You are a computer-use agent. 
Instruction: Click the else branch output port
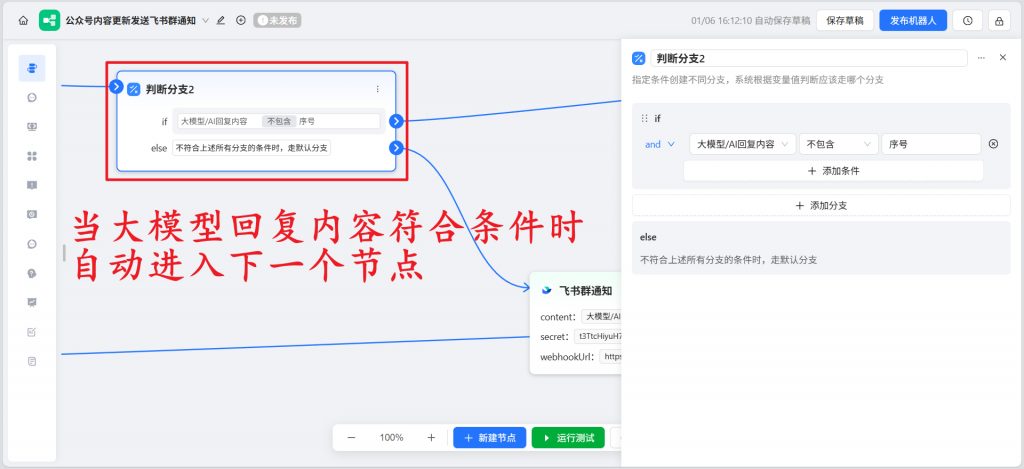tap(396, 148)
